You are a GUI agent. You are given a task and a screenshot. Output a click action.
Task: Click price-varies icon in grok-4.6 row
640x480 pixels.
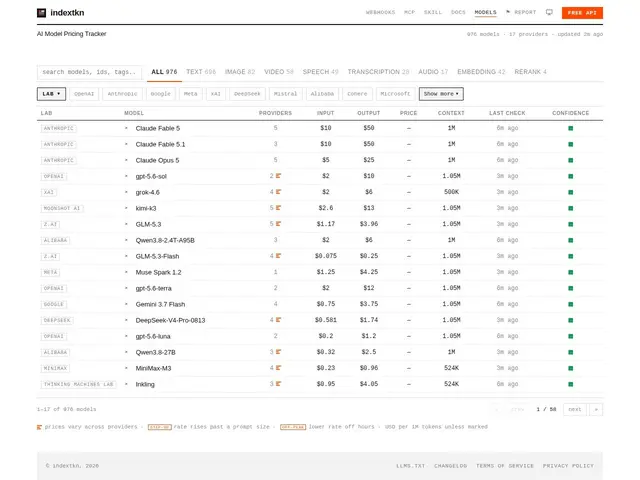coord(278,192)
